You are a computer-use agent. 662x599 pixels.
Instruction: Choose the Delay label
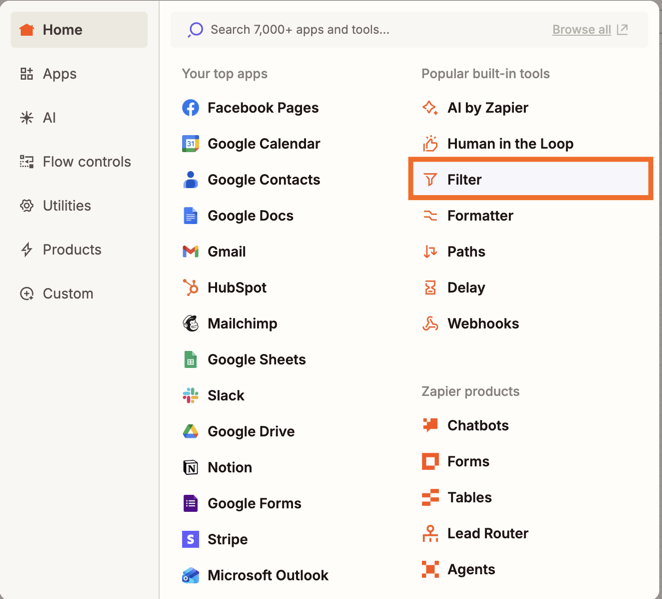click(466, 287)
